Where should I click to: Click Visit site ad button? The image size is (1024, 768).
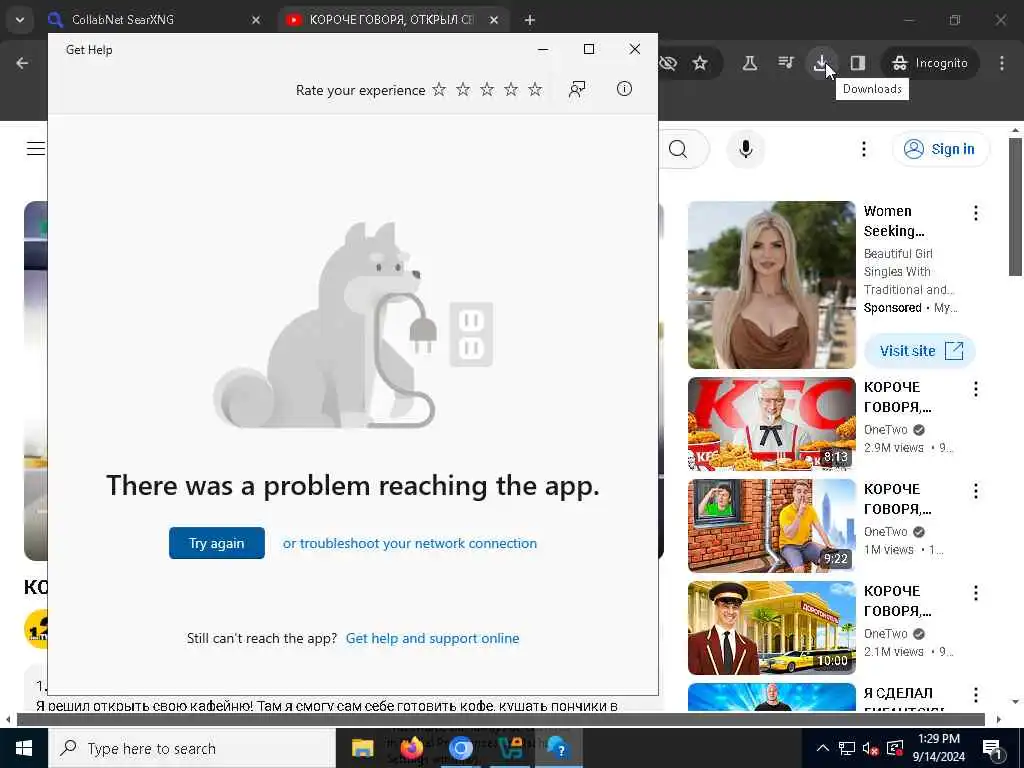tap(920, 351)
